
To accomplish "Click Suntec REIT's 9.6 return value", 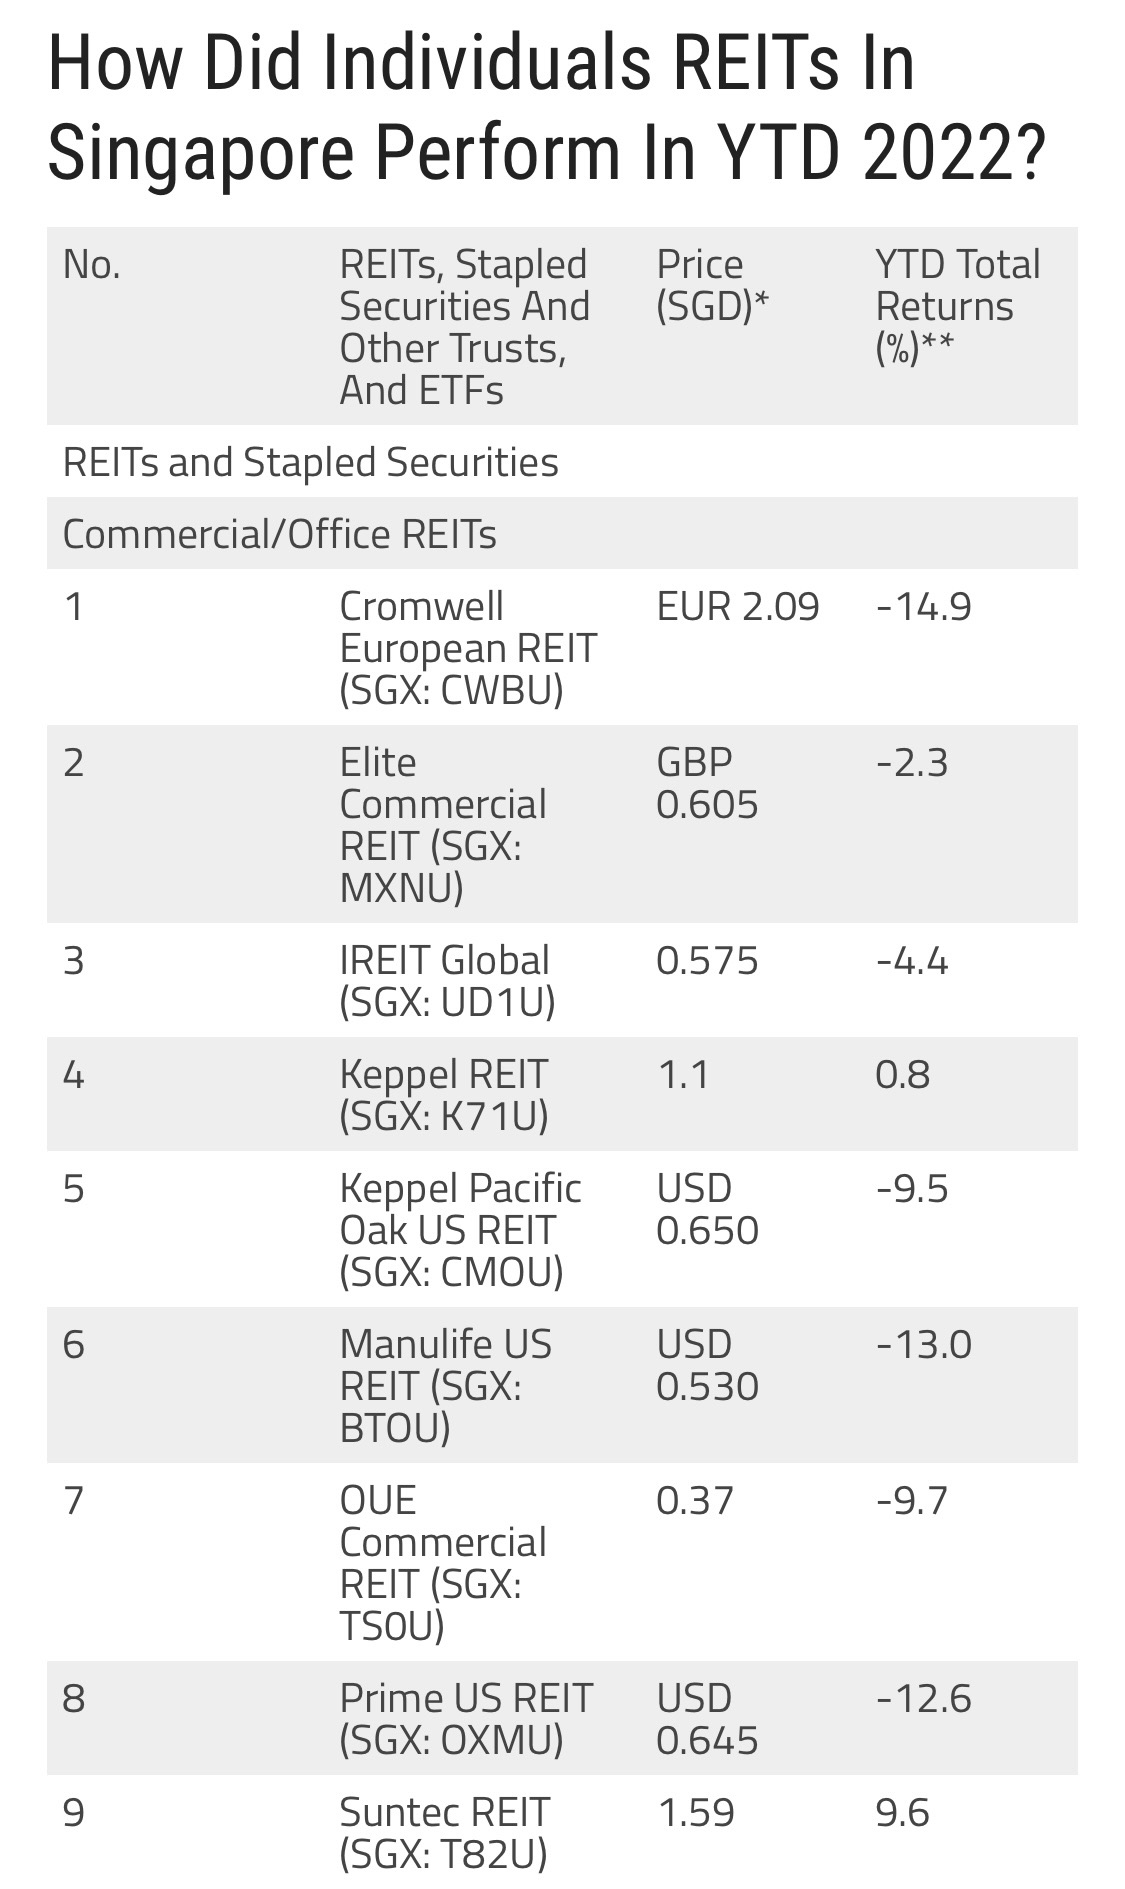I will pos(902,1813).
